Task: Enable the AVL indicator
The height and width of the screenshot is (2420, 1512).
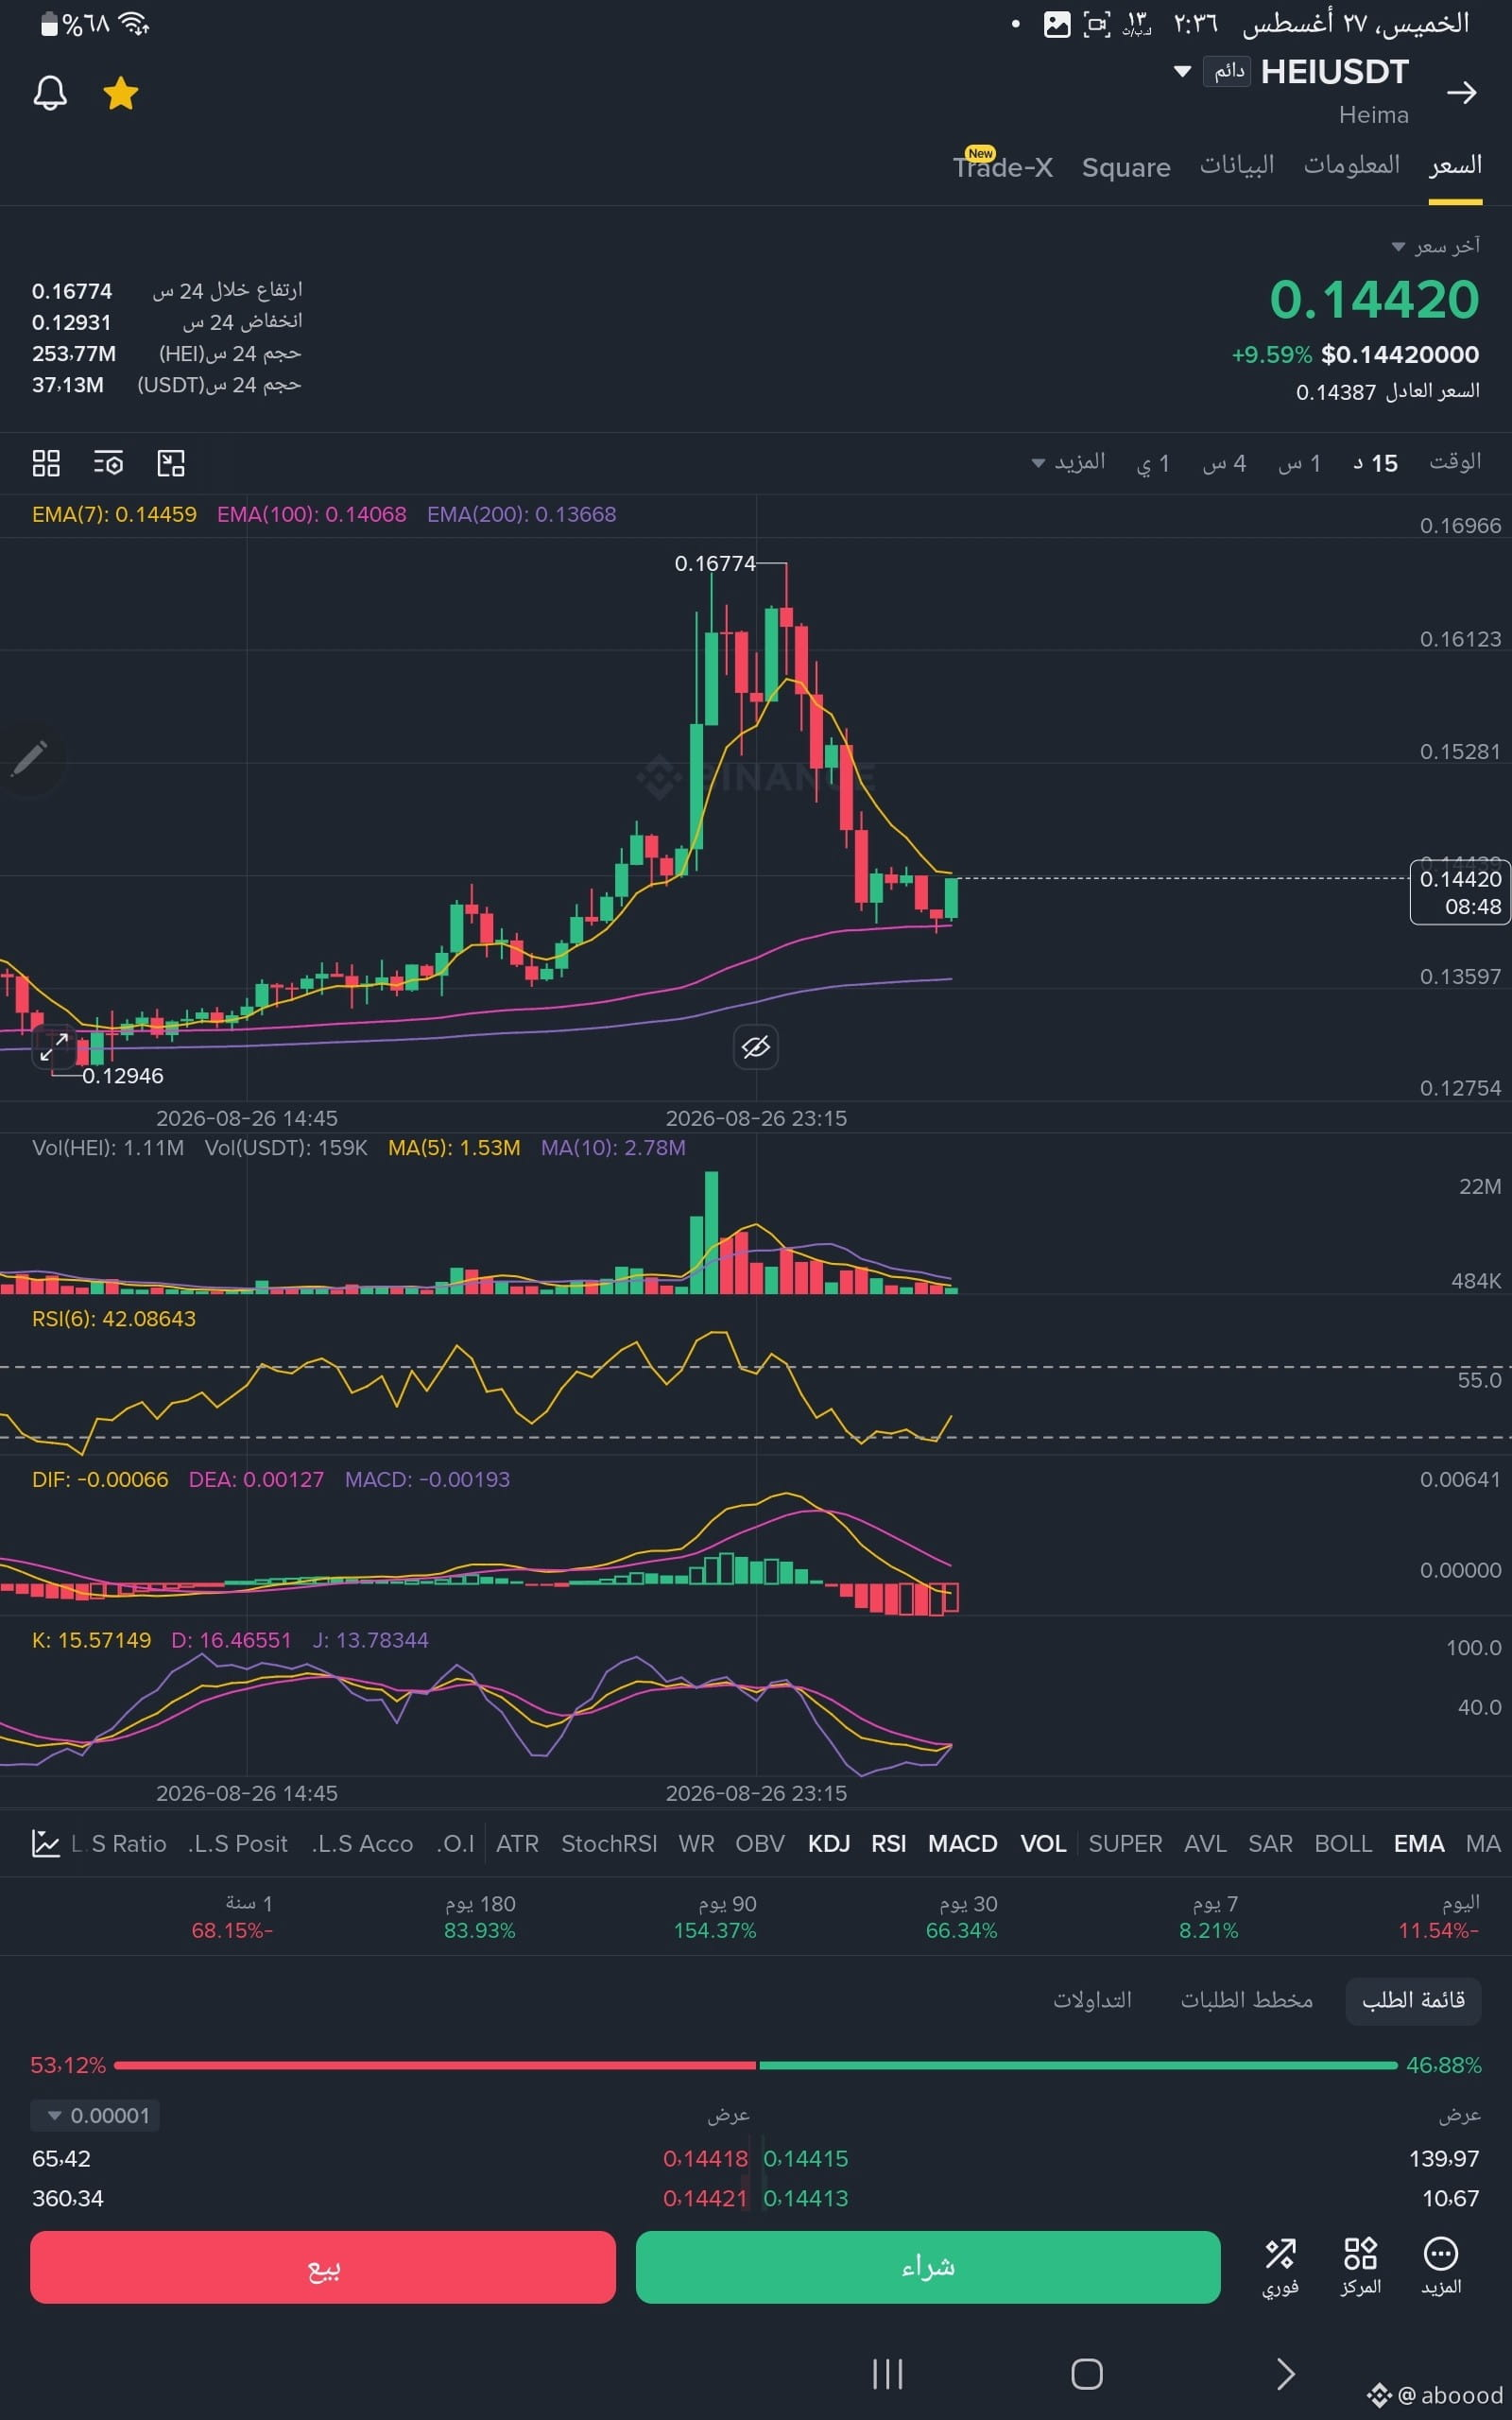Action: (x=1205, y=1843)
